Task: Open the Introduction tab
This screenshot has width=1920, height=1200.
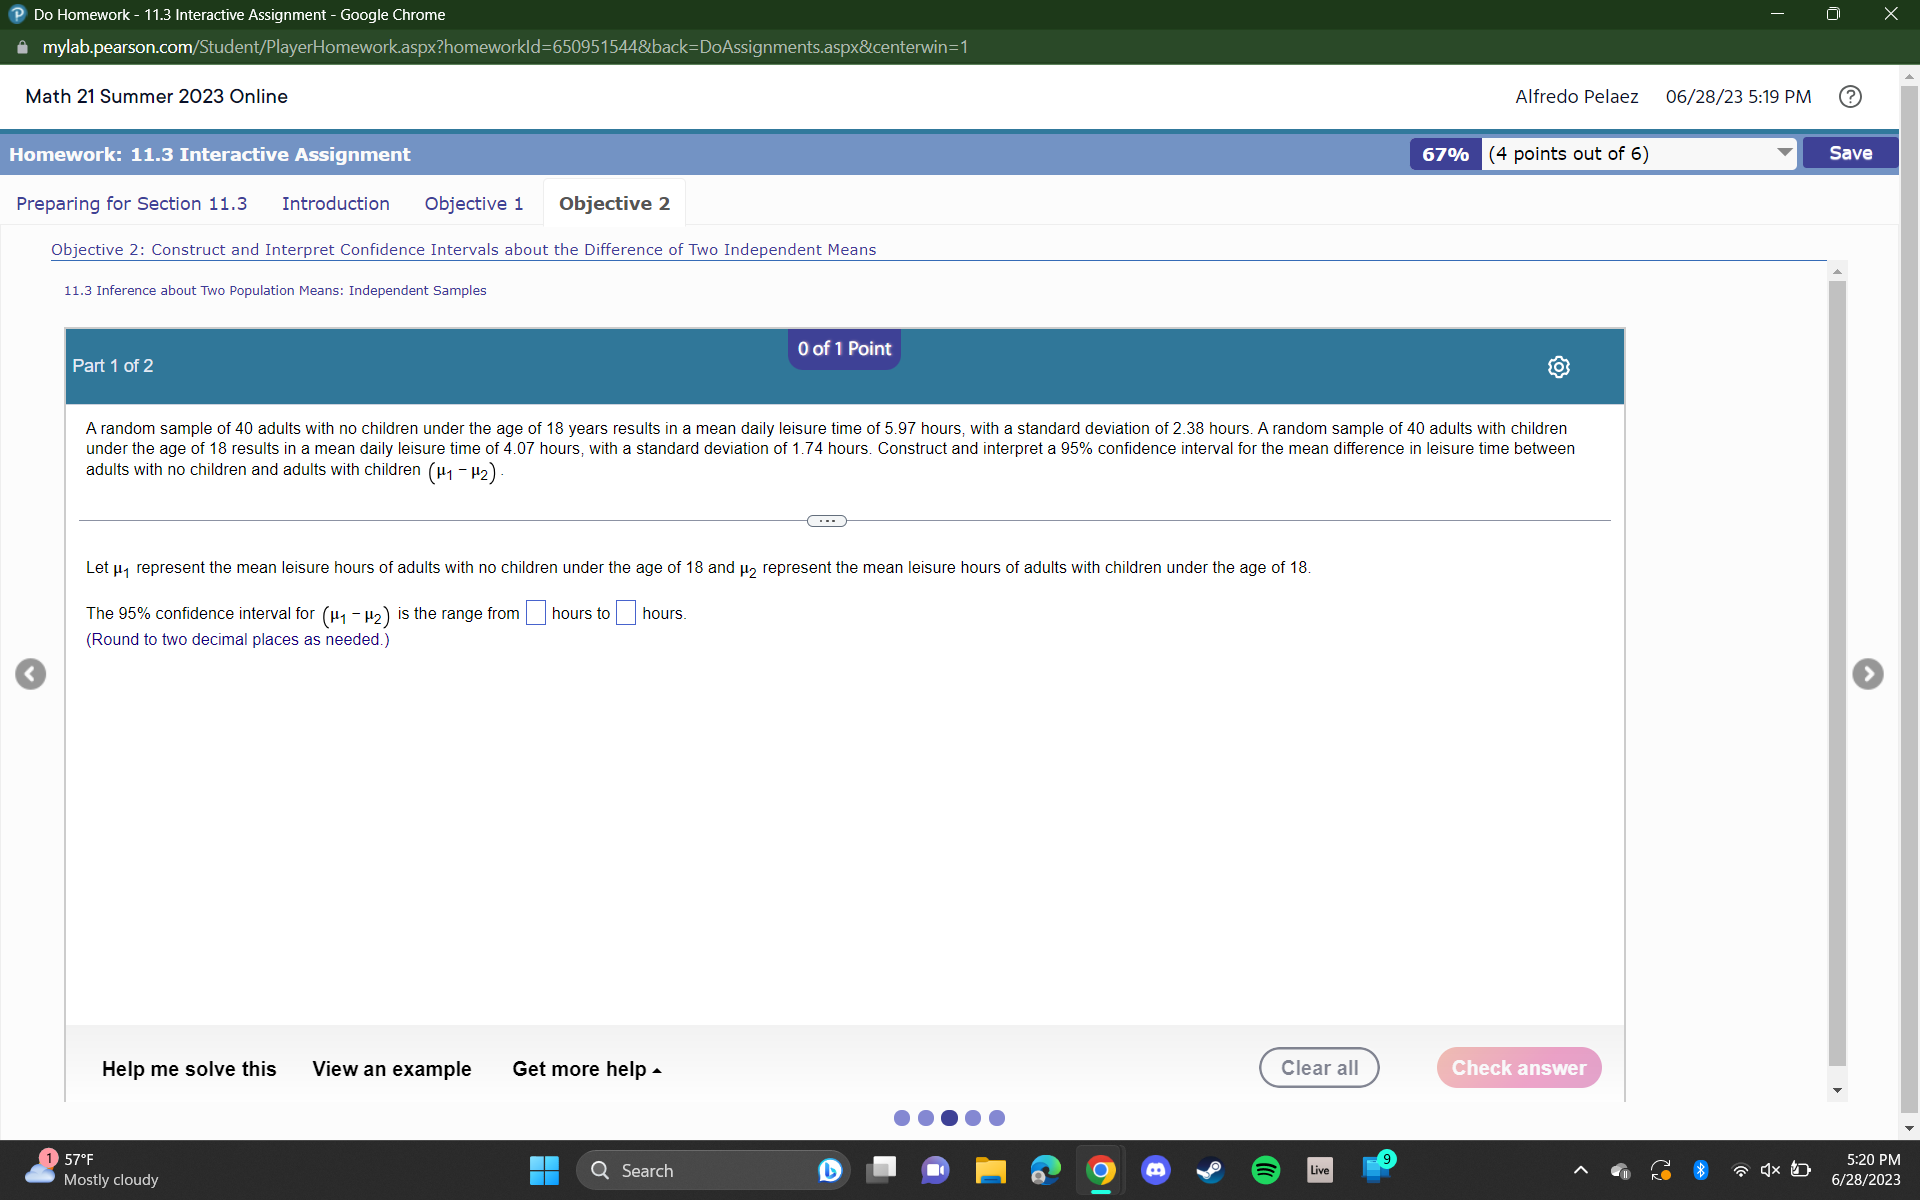Action: click(x=335, y=203)
